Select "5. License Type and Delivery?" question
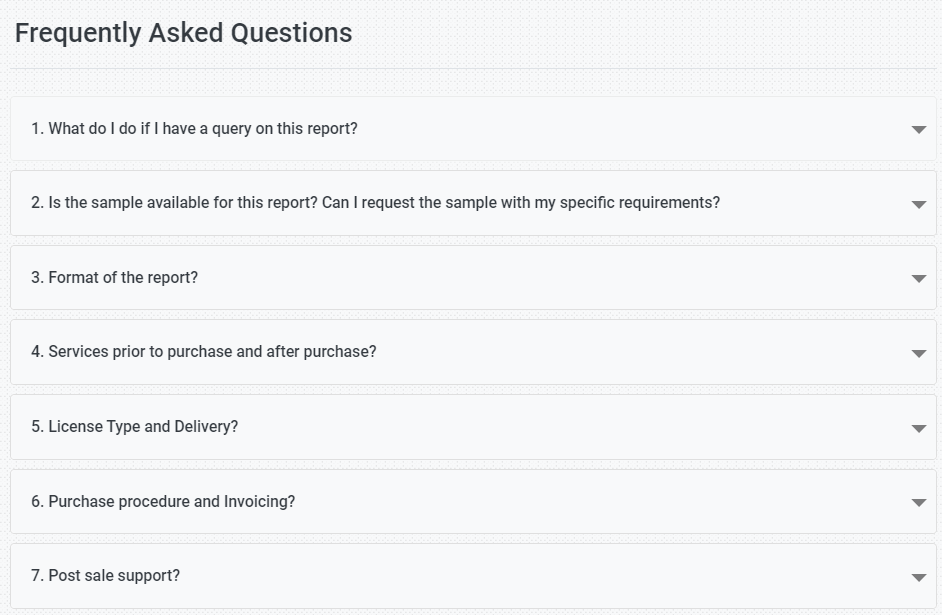Image resolution: width=942 pixels, height=615 pixels. tap(134, 427)
